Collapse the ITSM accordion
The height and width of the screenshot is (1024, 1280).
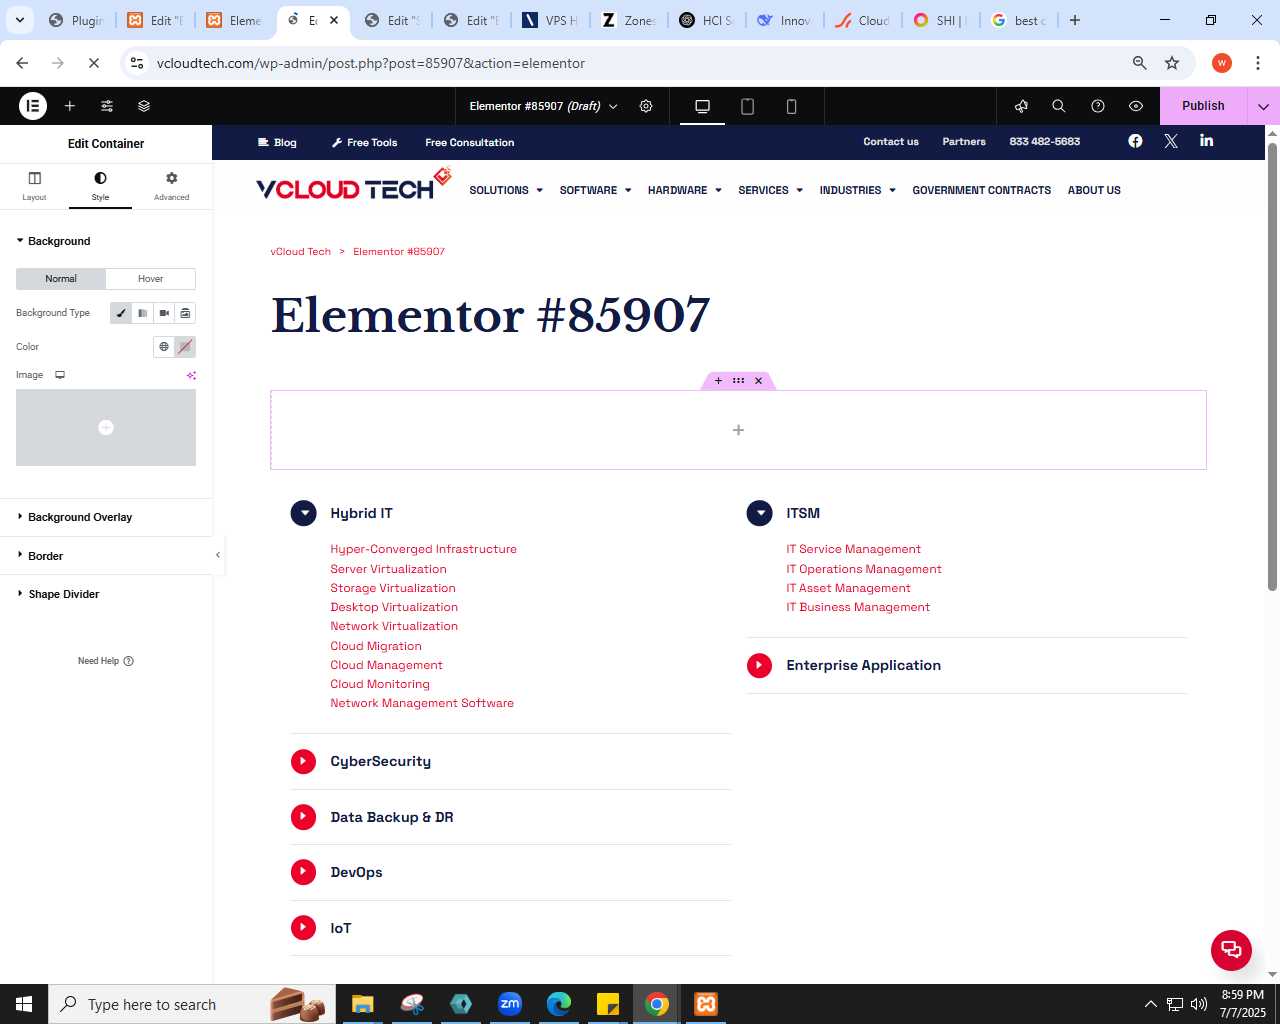pyautogui.click(x=759, y=513)
